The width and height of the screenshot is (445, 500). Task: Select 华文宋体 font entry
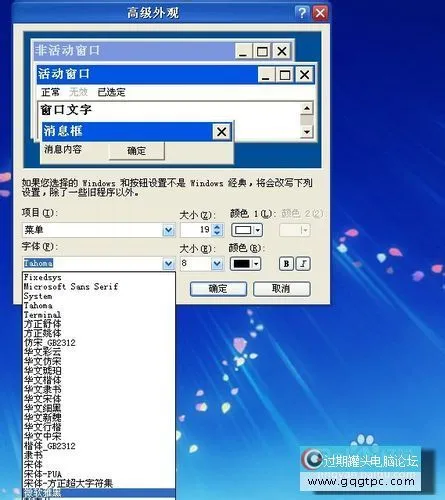point(99,399)
